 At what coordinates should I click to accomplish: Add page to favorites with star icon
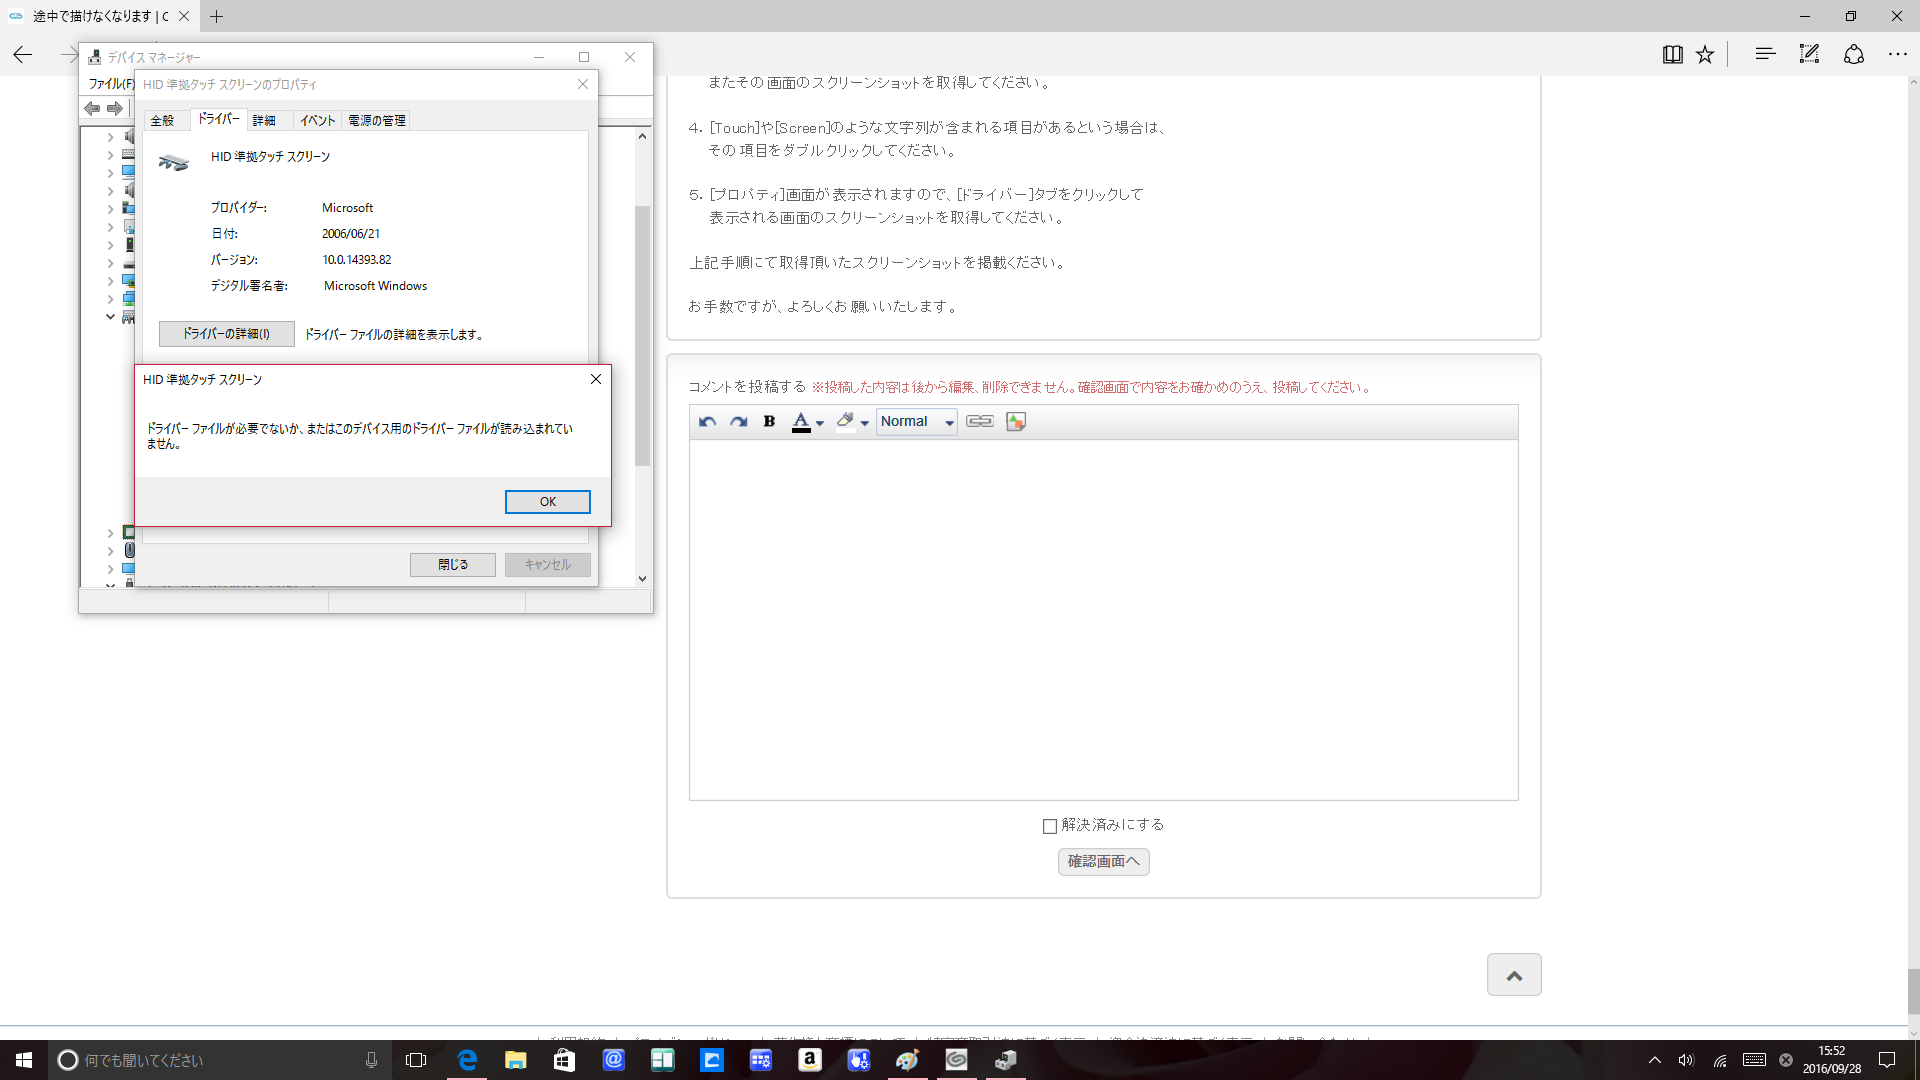point(1705,55)
